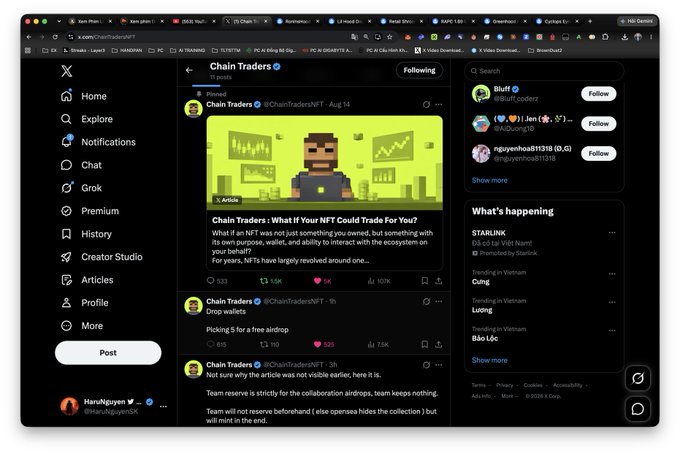Toggle the Following button for Chain Traders

(x=419, y=70)
